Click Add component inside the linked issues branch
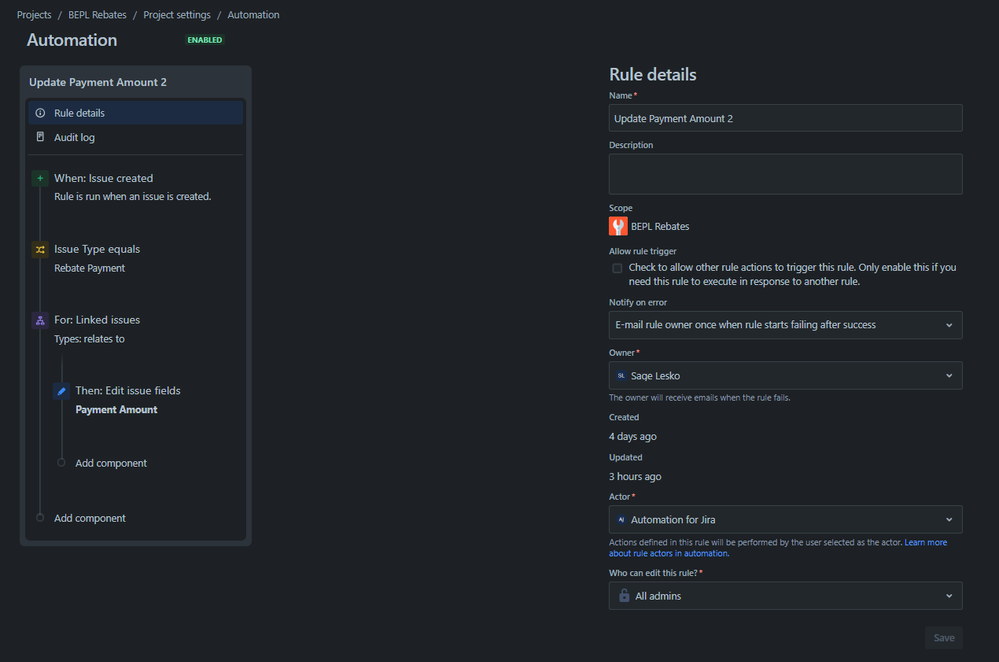Image resolution: width=999 pixels, height=662 pixels. (111, 463)
